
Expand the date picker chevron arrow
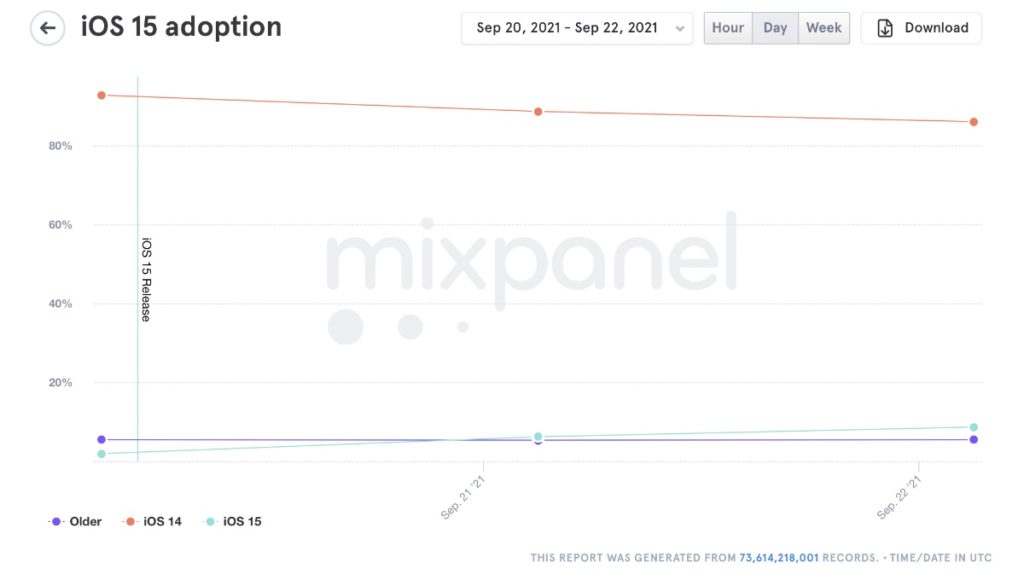(681, 29)
